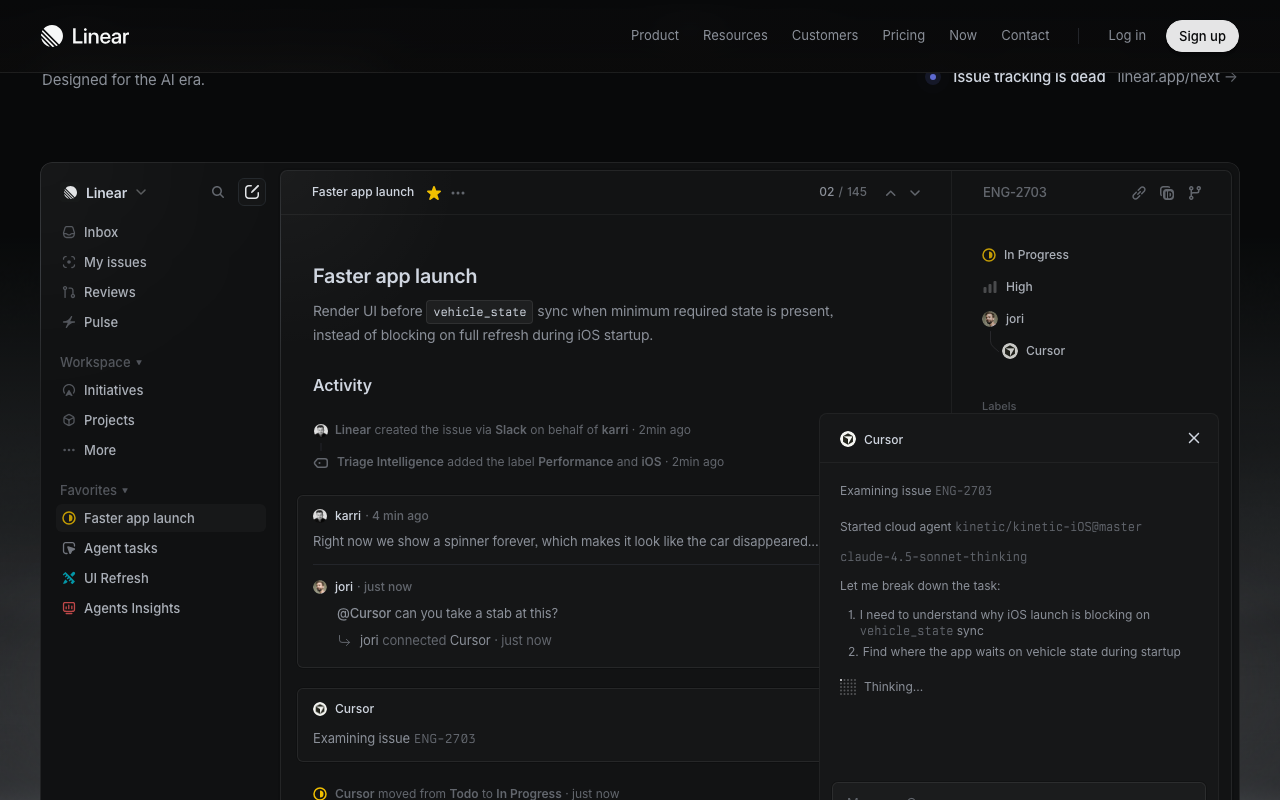Open the Agent tasks favorite
The height and width of the screenshot is (800, 1280).
(160, 548)
